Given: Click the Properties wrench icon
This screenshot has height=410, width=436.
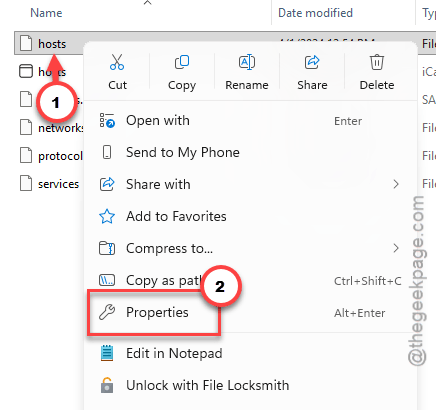Looking at the screenshot, I should pyautogui.click(x=107, y=312).
